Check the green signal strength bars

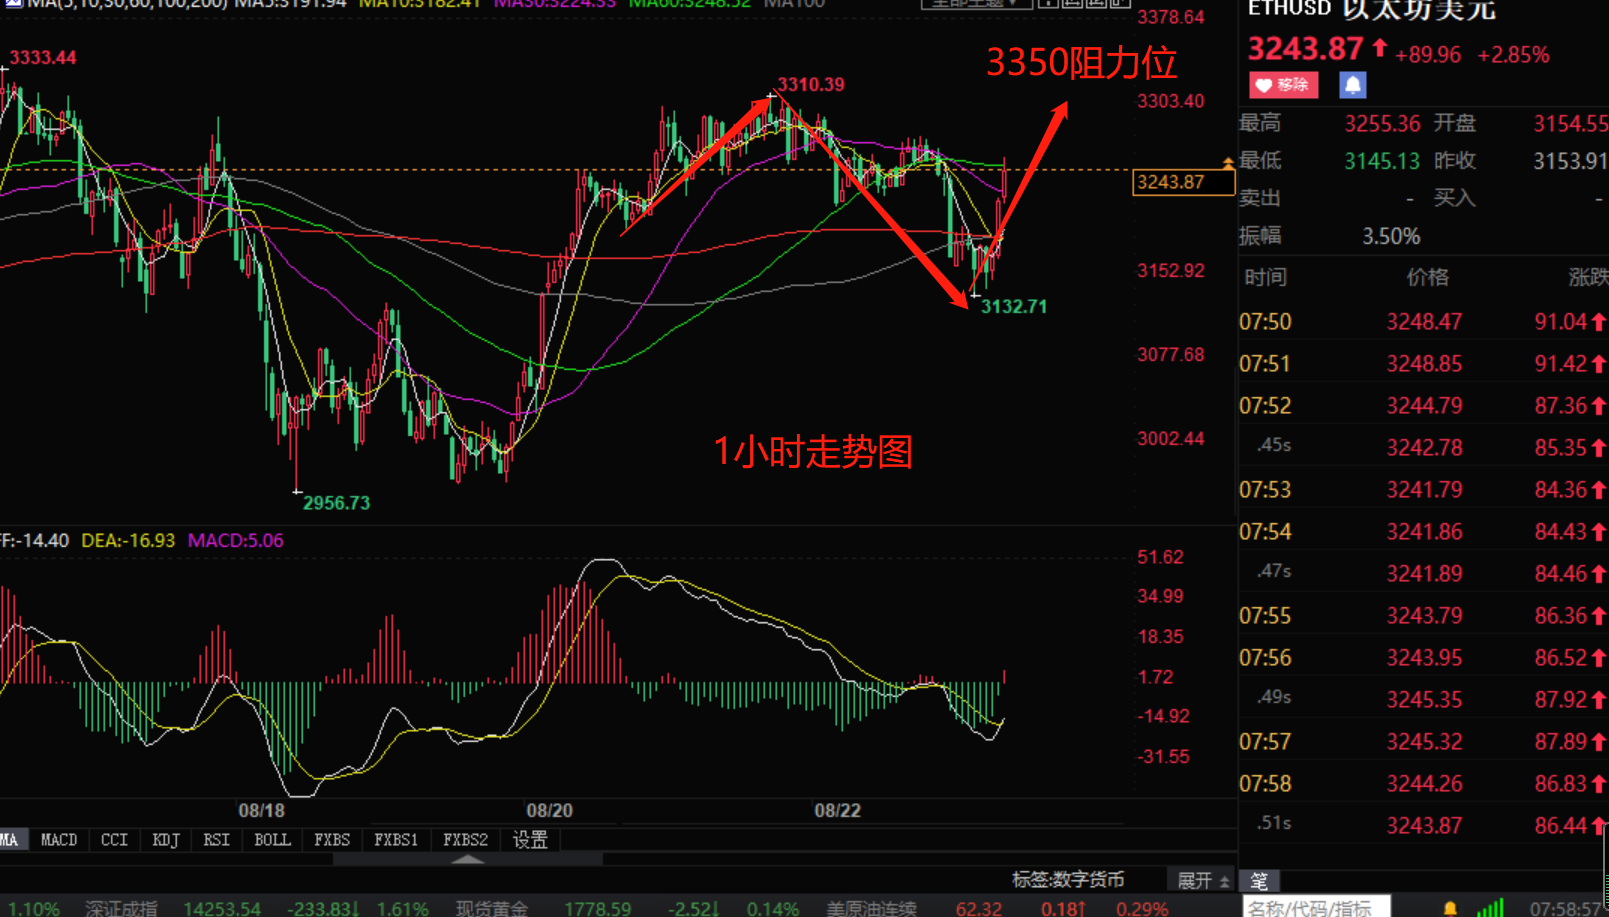1490,908
